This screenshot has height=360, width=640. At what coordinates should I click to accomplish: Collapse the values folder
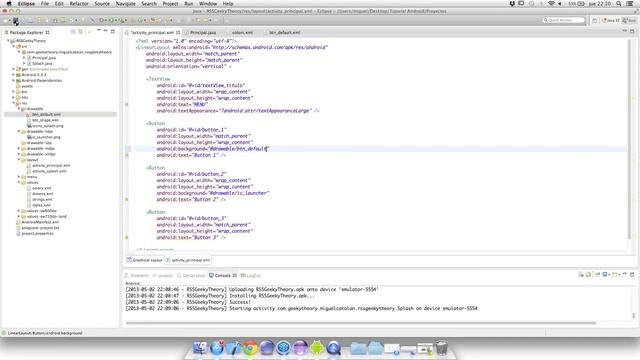(x=19, y=182)
